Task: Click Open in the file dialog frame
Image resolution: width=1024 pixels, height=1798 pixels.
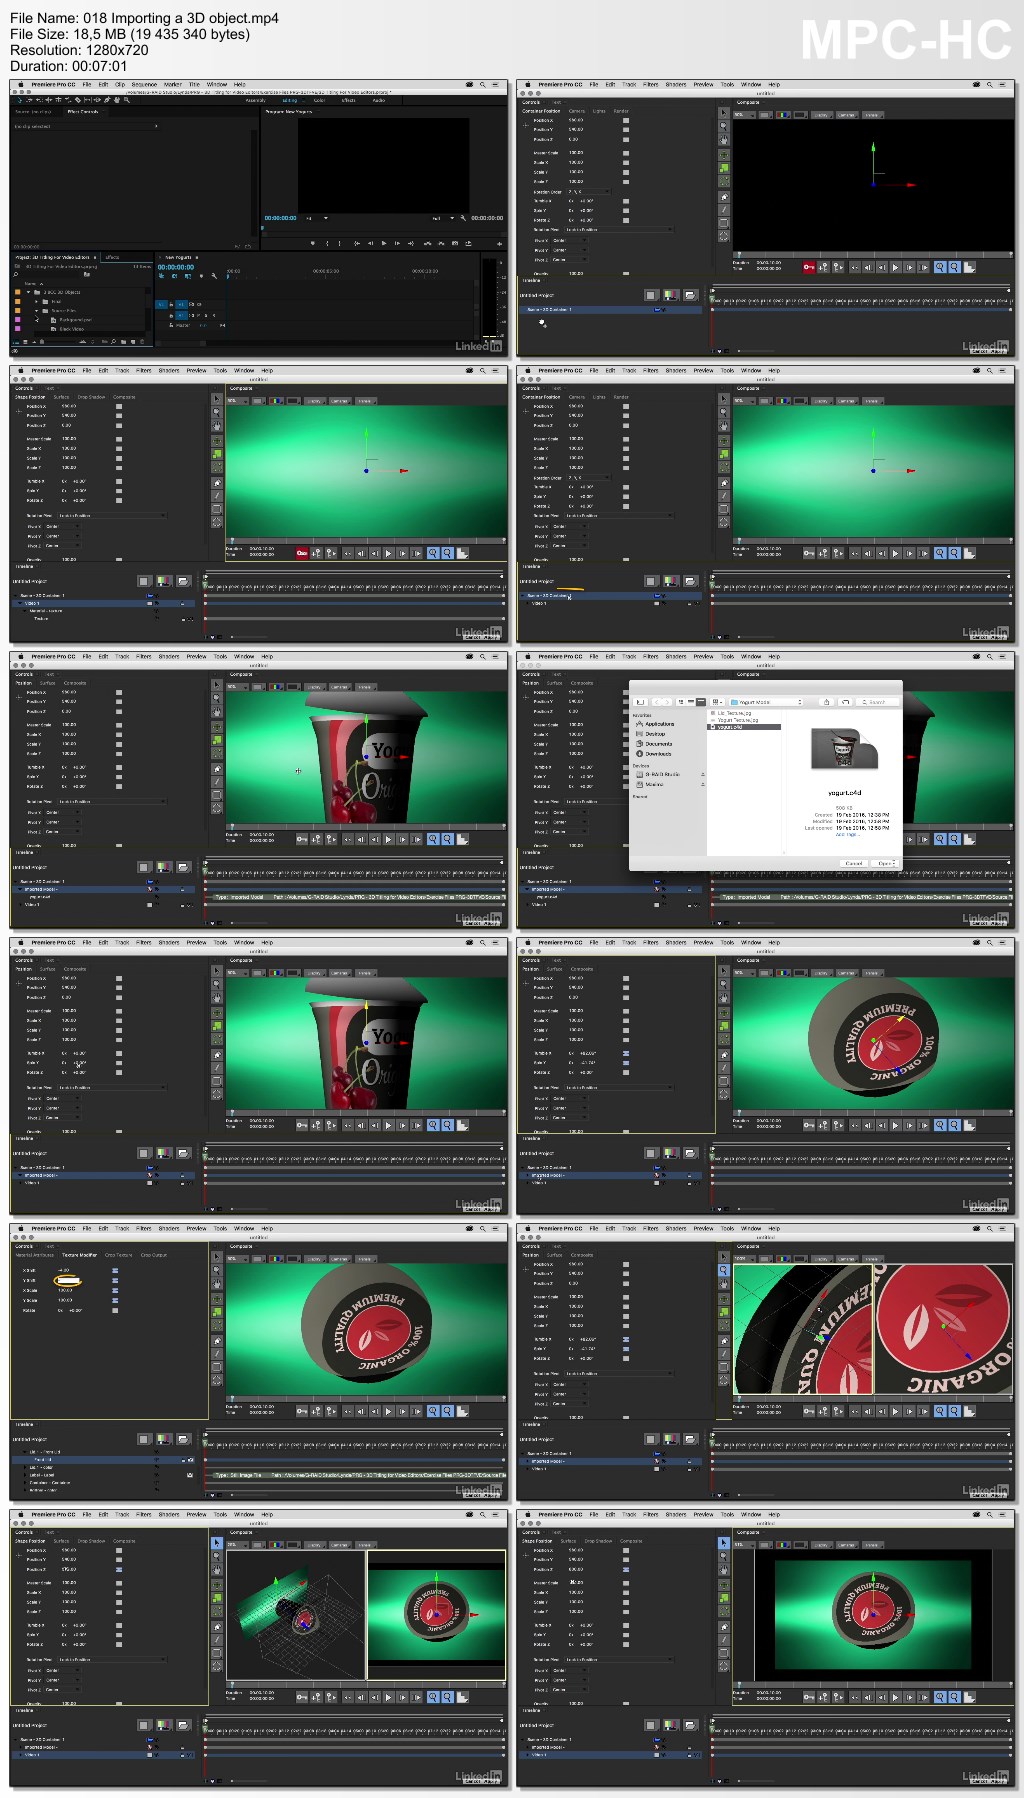Action: tap(884, 863)
